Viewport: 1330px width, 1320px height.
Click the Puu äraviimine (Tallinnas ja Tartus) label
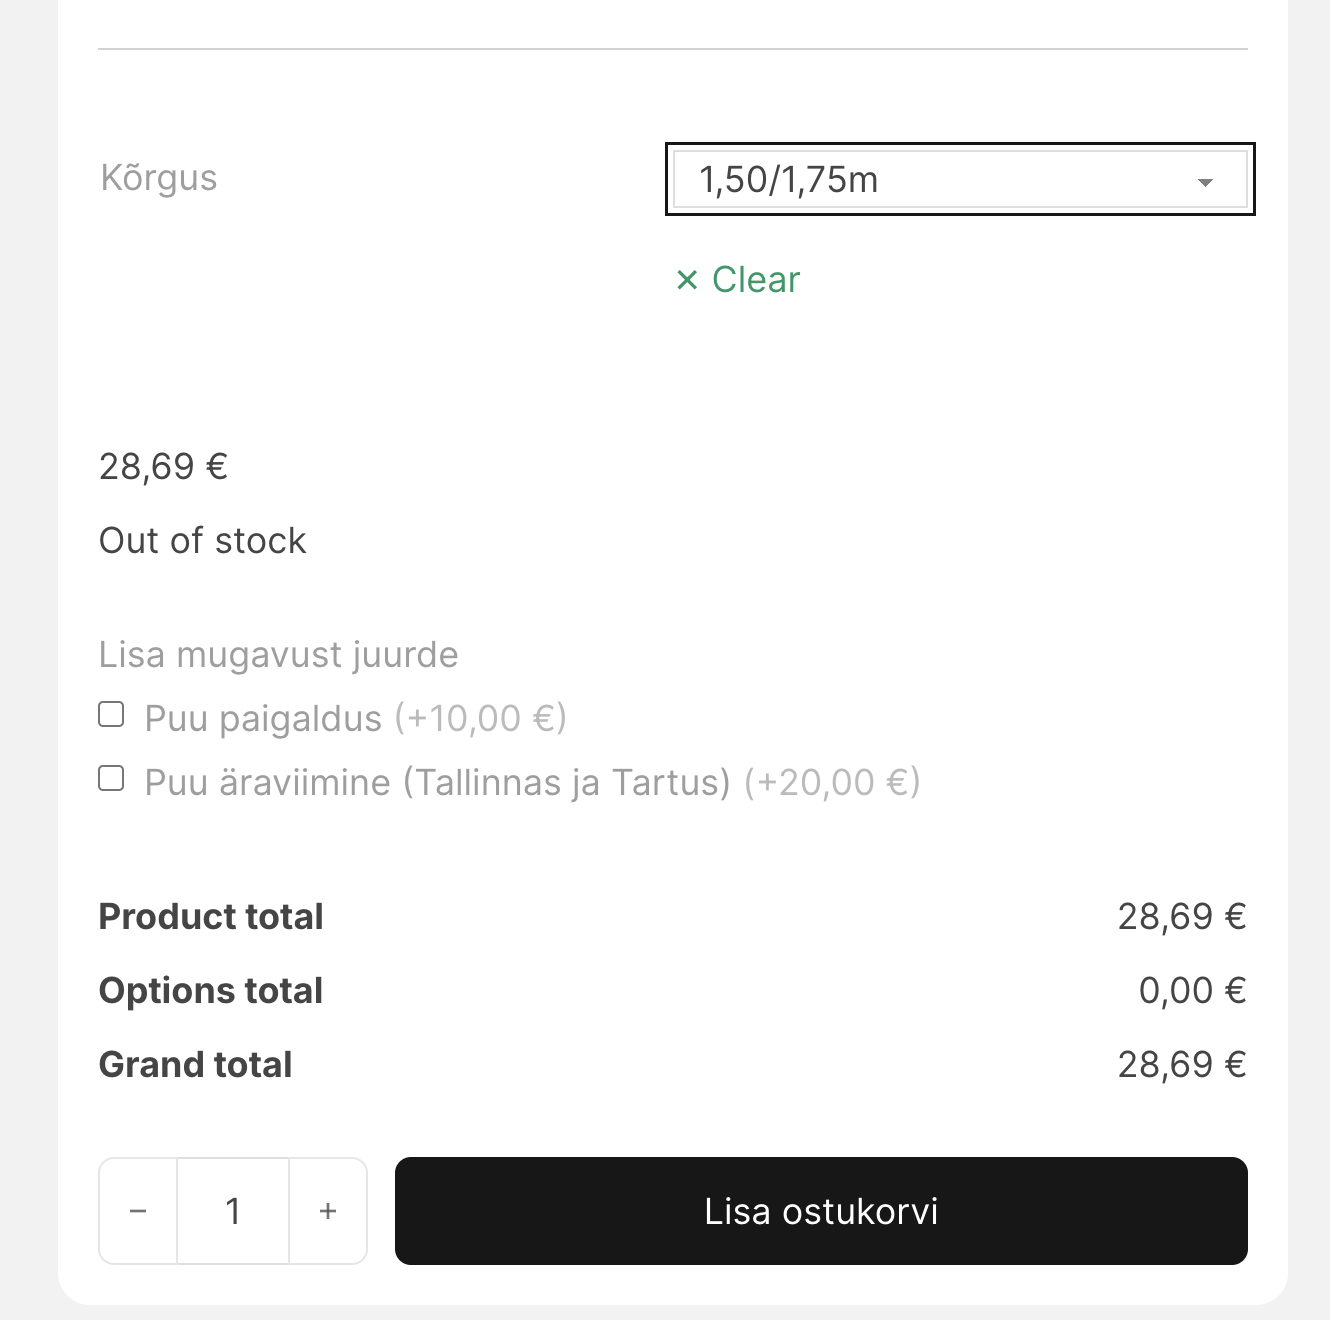(x=437, y=782)
